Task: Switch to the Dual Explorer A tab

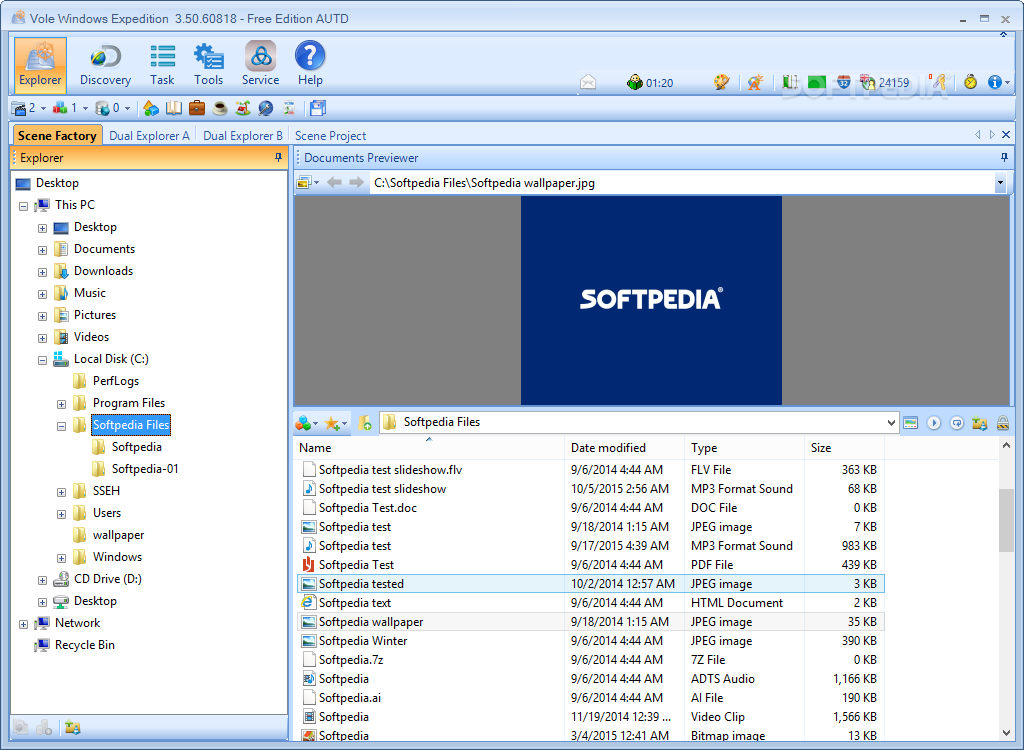Action: [149, 135]
